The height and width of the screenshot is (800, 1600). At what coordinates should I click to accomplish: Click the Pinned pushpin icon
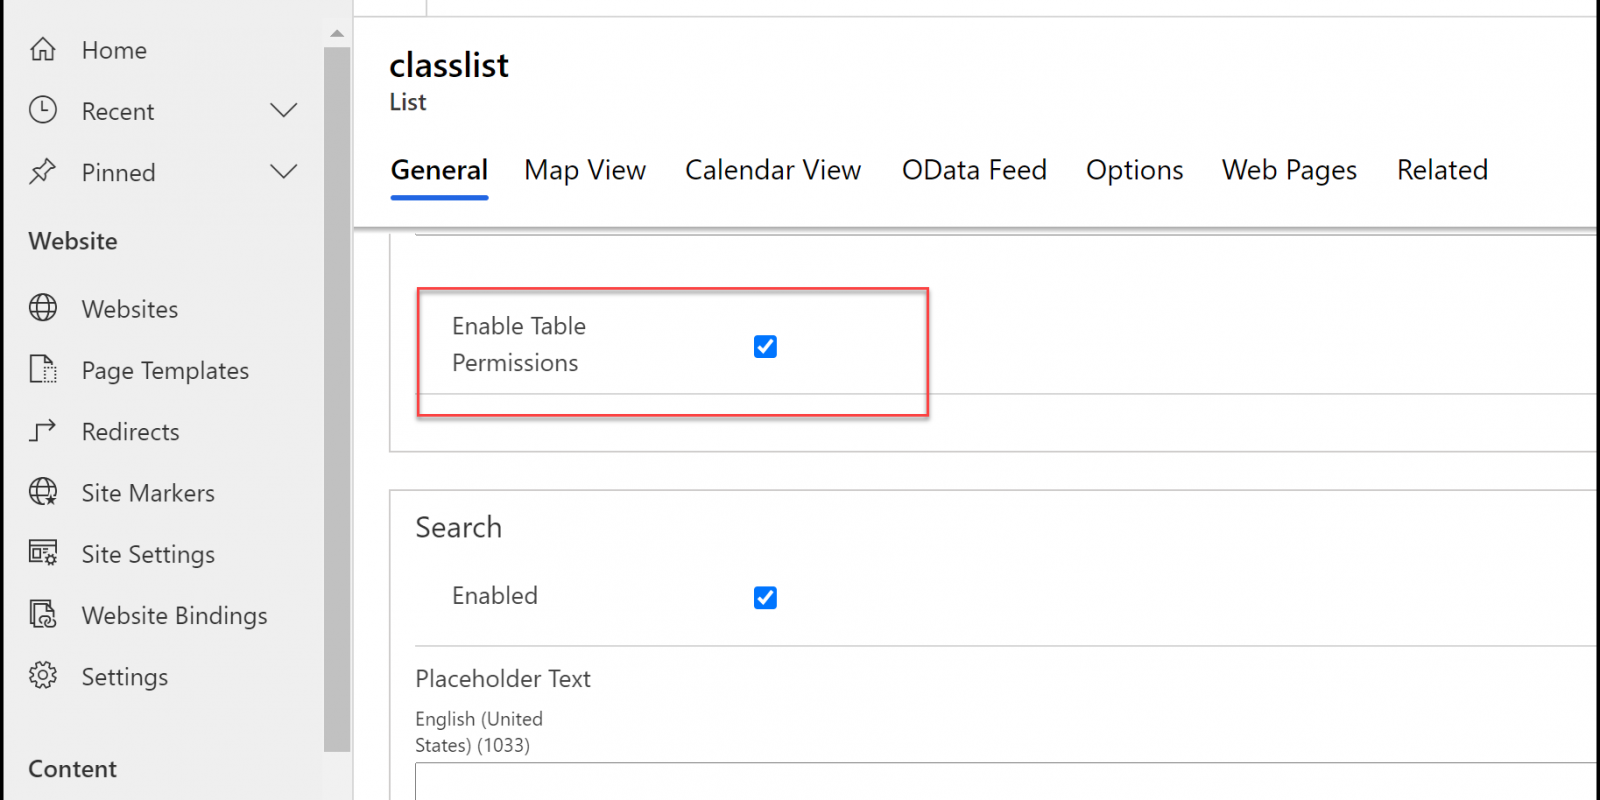click(43, 171)
